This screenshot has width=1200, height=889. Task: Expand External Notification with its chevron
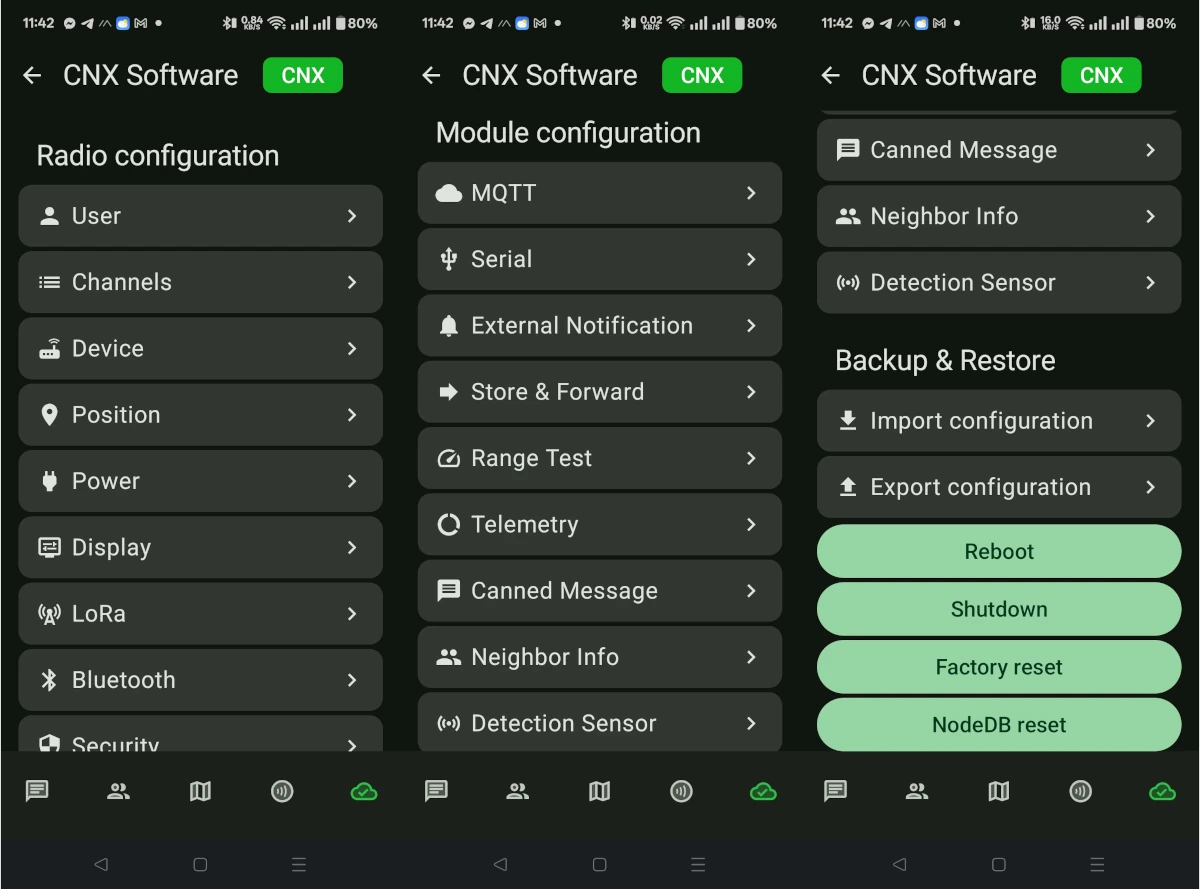pyautogui.click(x=751, y=326)
